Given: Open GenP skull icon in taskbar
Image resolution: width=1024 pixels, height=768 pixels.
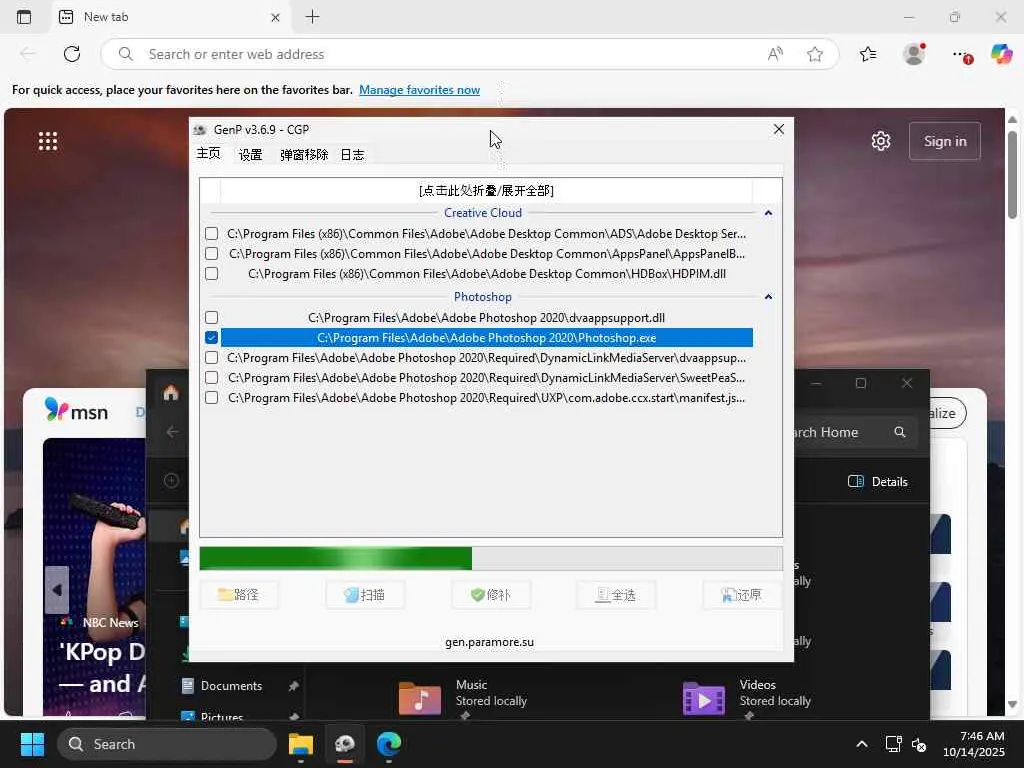Looking at the screenshot, I should pos(345,744).
